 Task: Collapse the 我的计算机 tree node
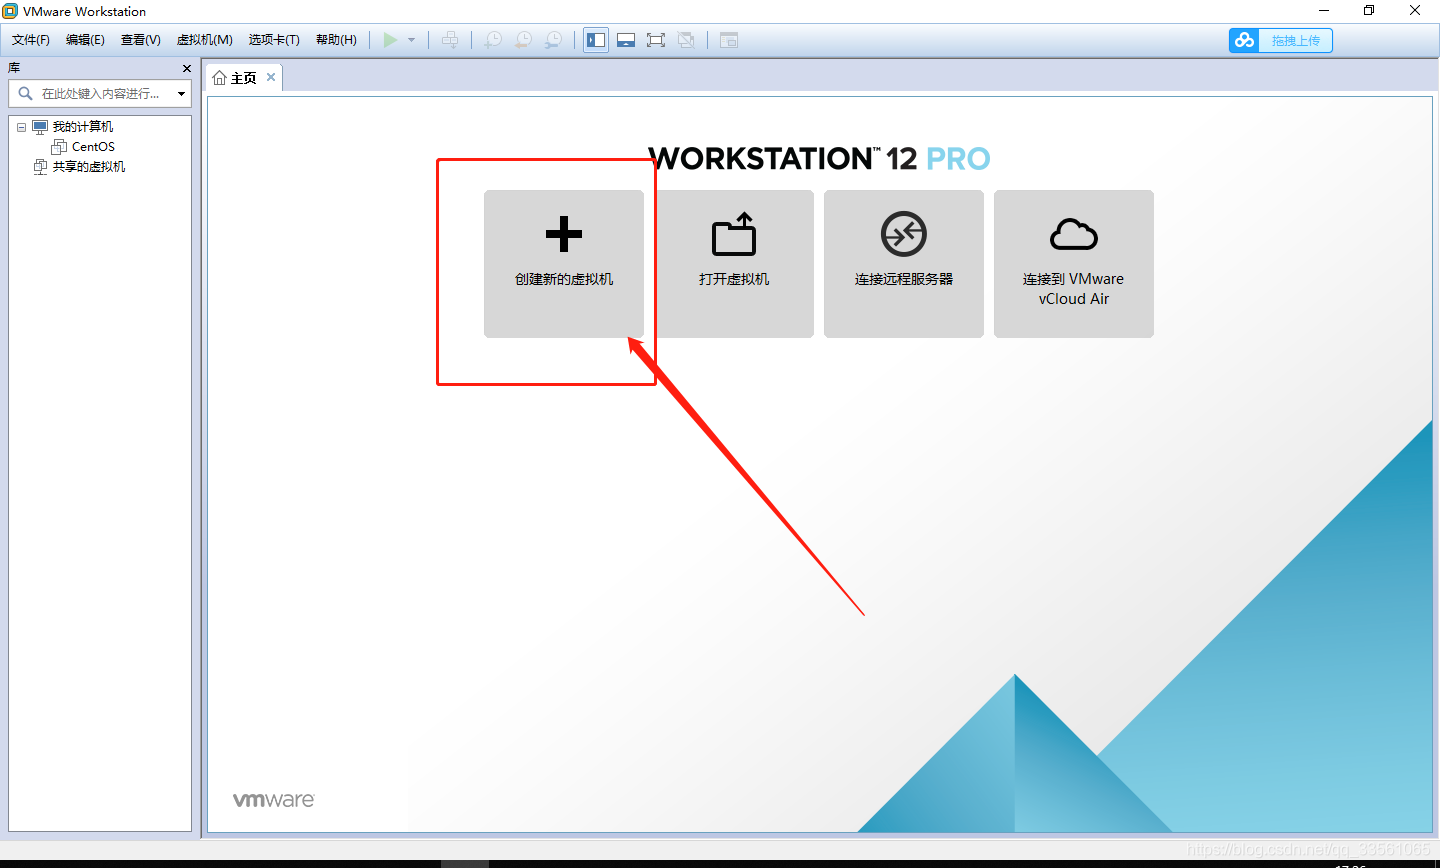point(21,127)
